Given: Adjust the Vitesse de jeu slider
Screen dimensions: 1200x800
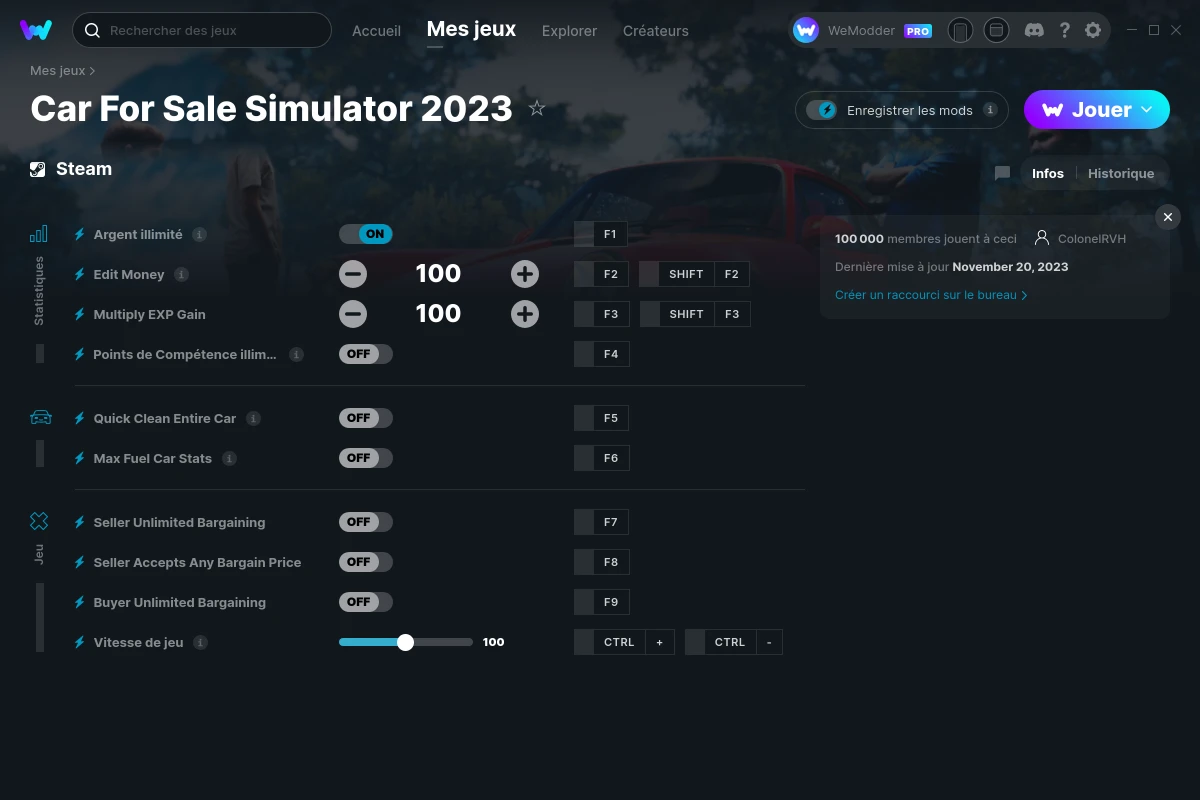Looking at the screenshot, I should coord(406,642).
